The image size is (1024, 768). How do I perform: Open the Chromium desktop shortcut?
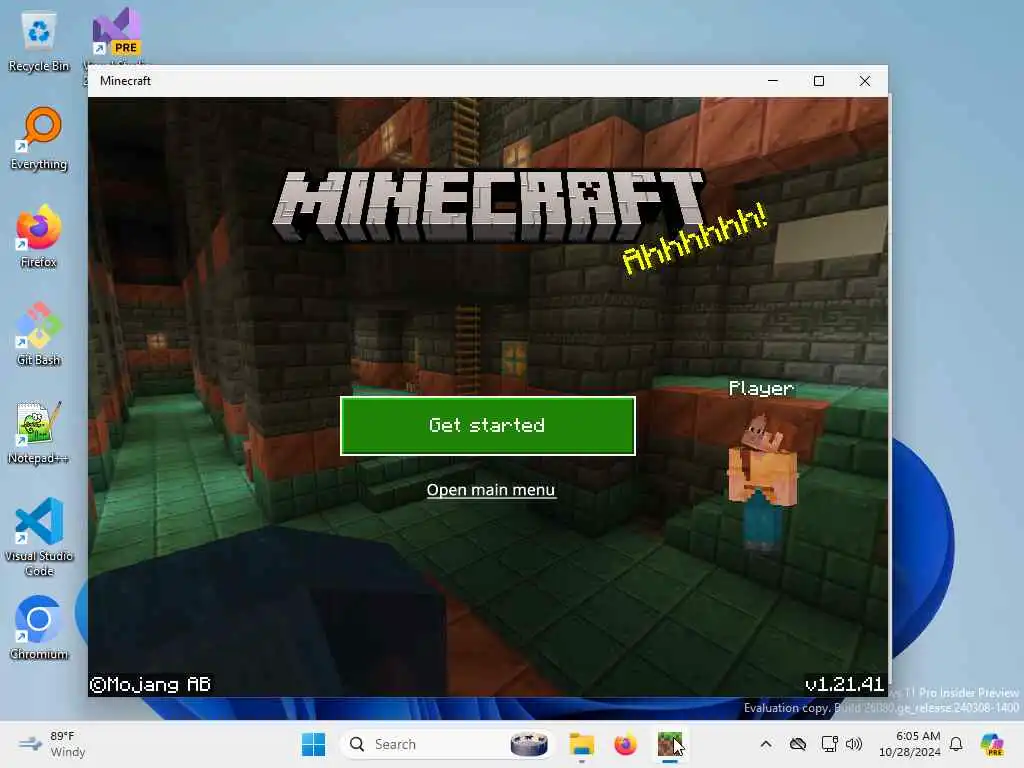(x=39, y=628)
